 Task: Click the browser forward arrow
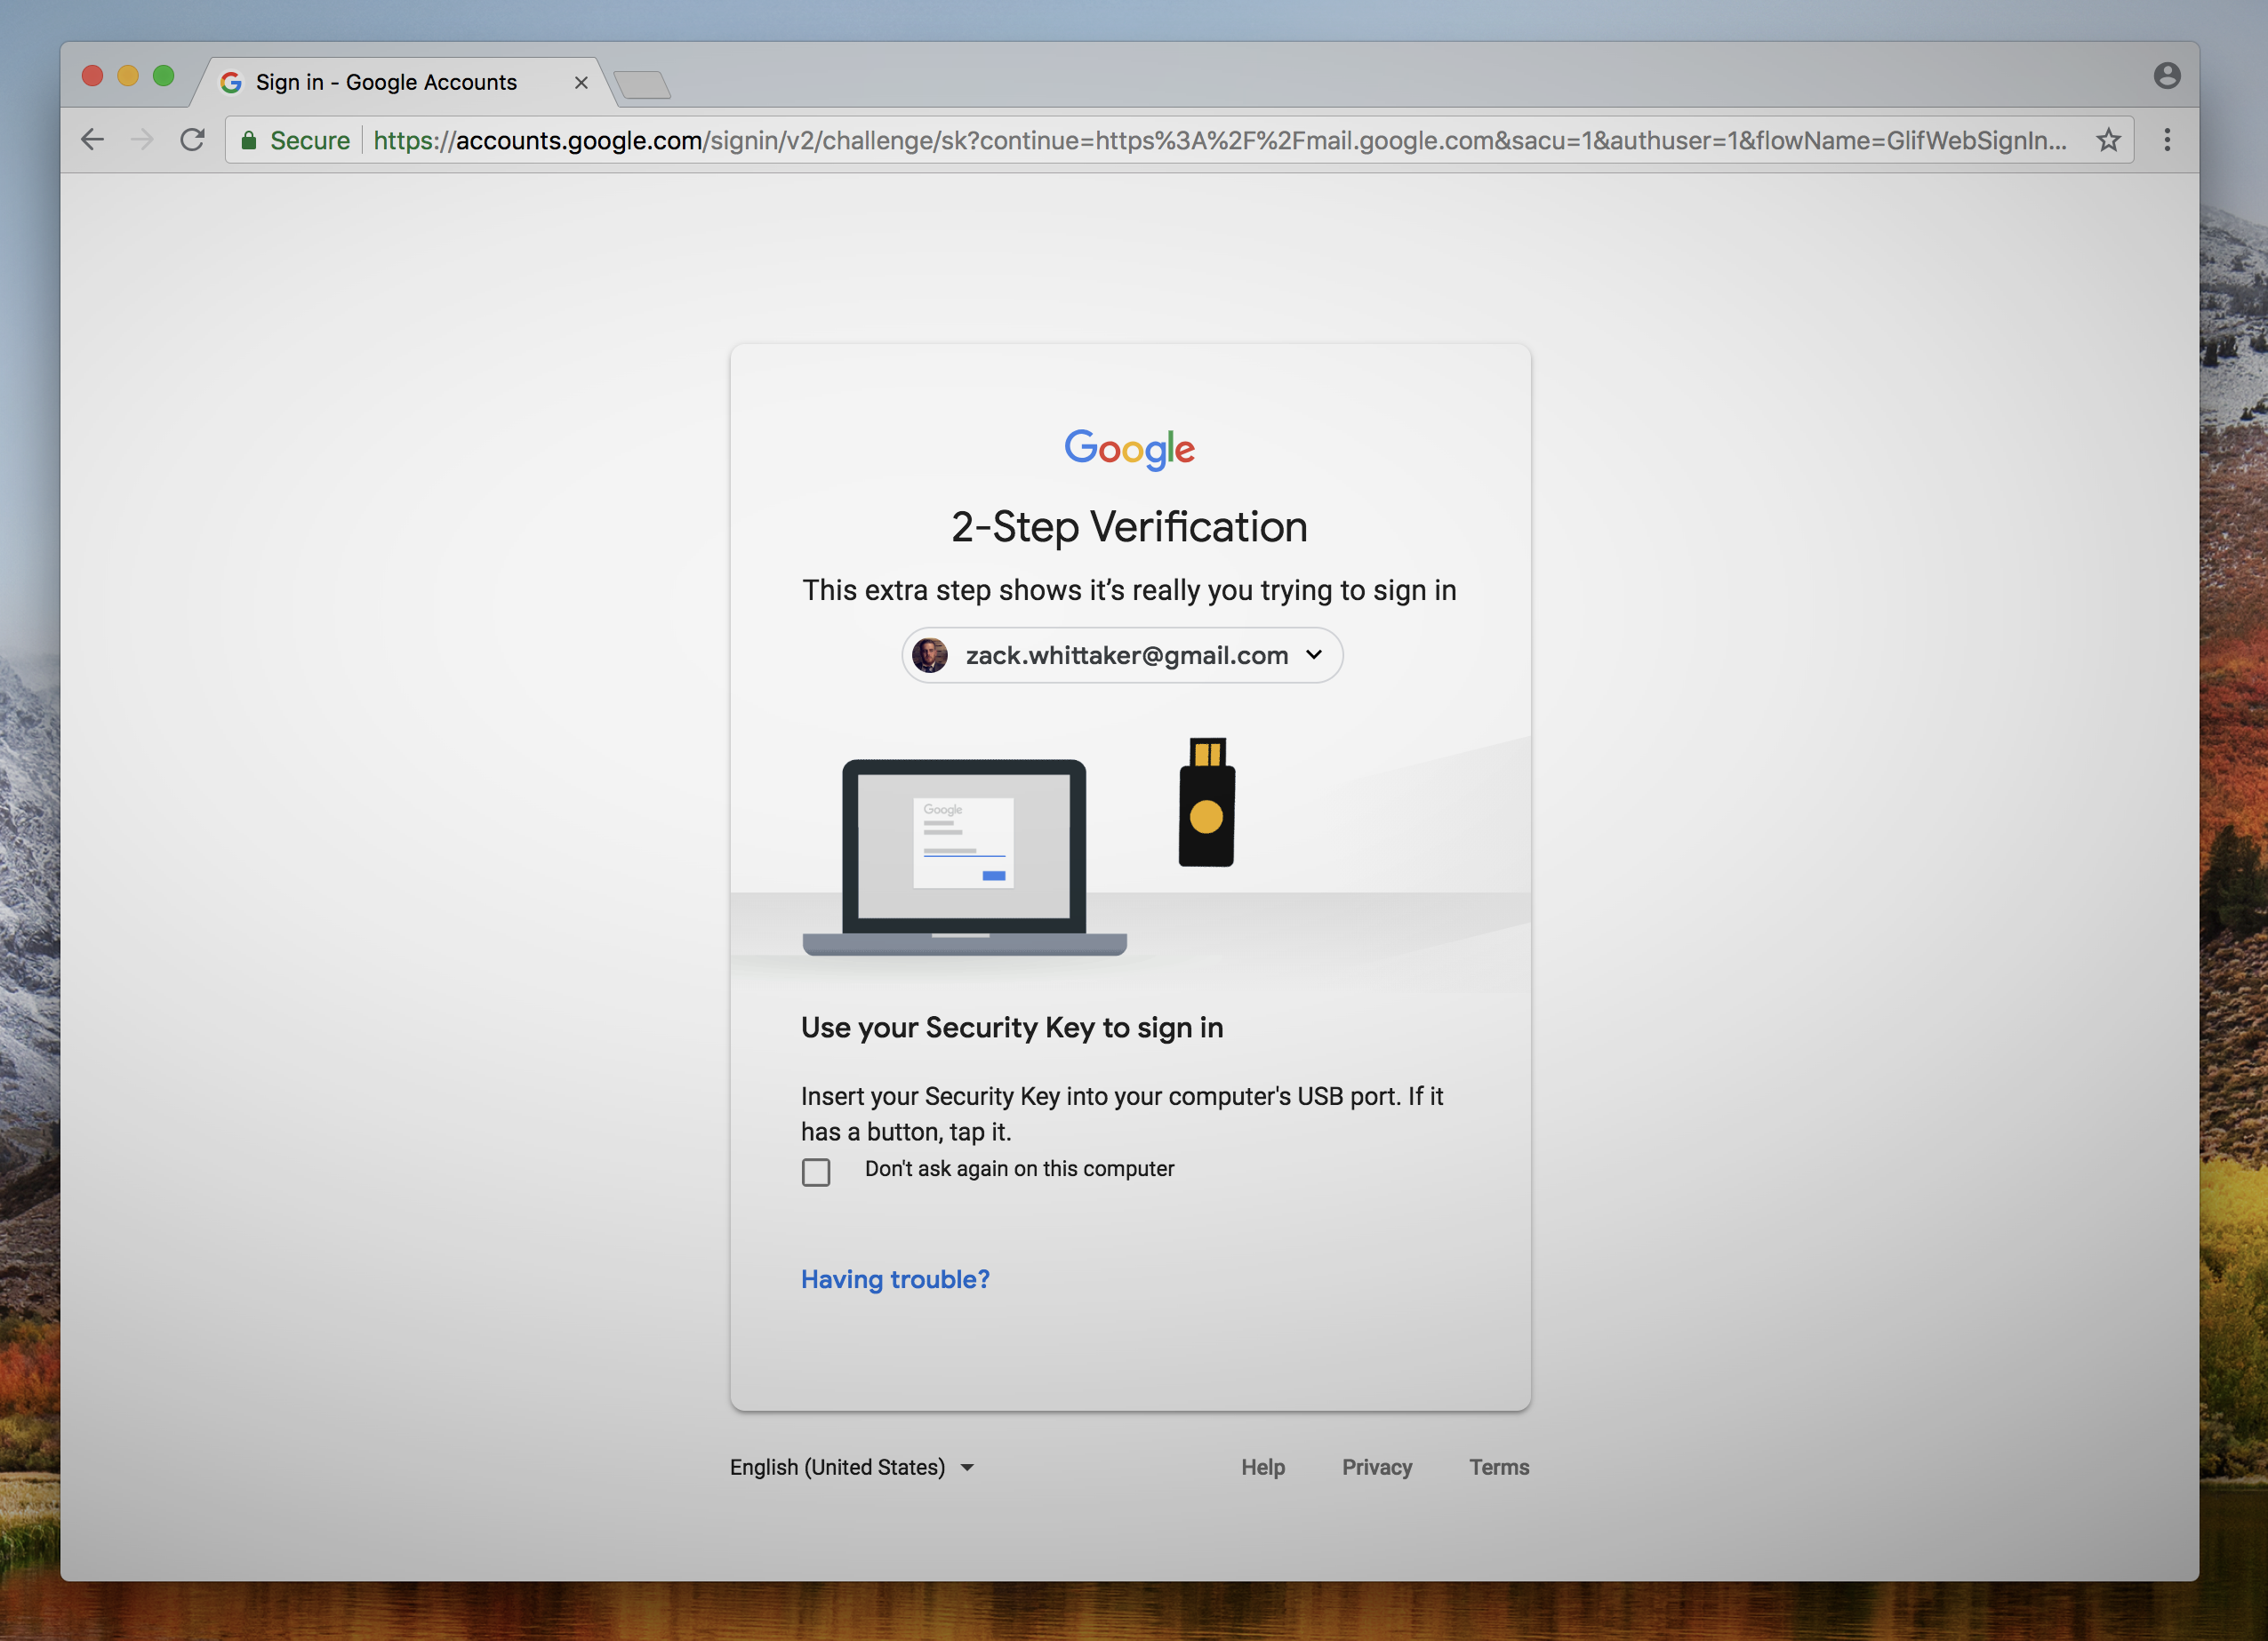pos(142,140)
